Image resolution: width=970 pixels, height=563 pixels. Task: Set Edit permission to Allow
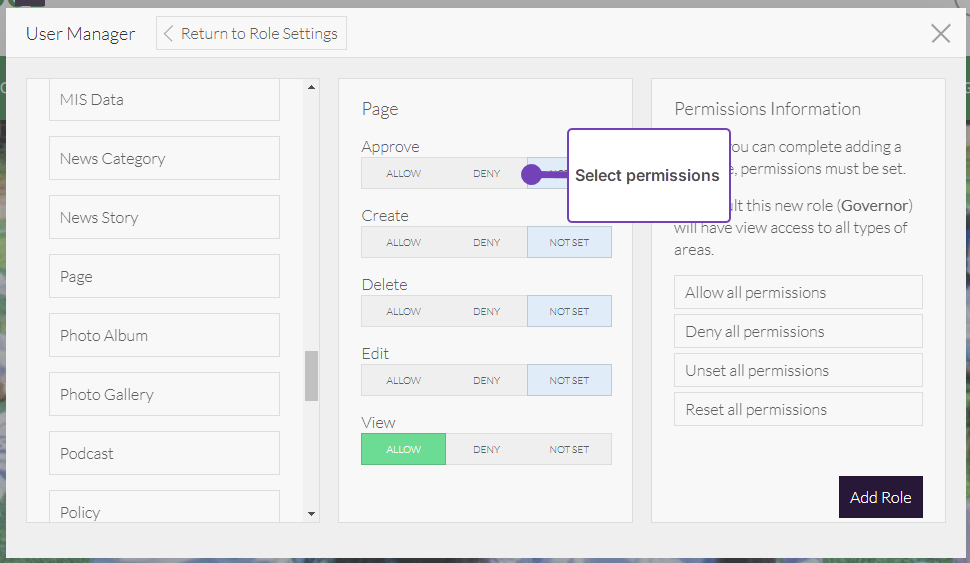[x=403, y=381]
